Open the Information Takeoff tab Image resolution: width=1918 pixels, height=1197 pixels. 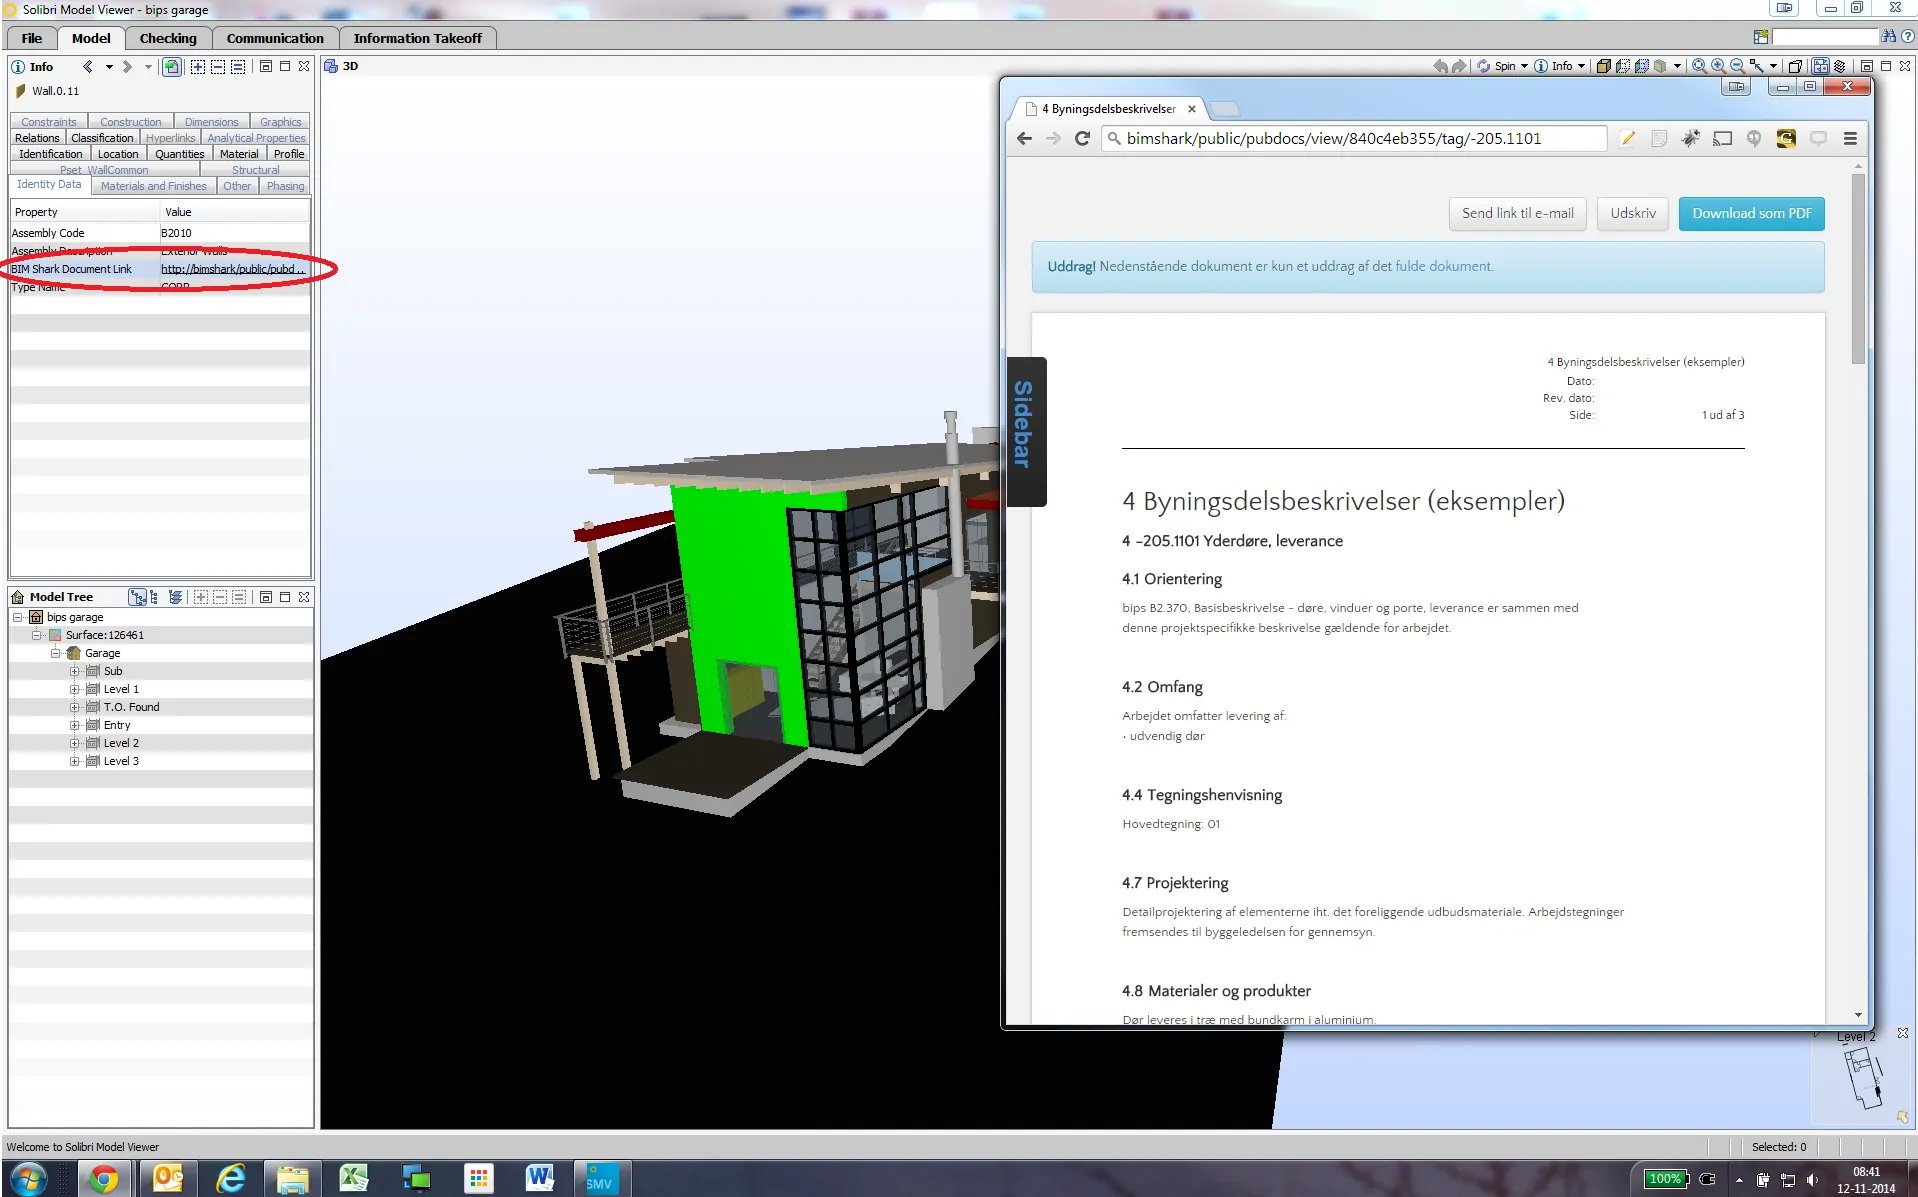(417, 38)
